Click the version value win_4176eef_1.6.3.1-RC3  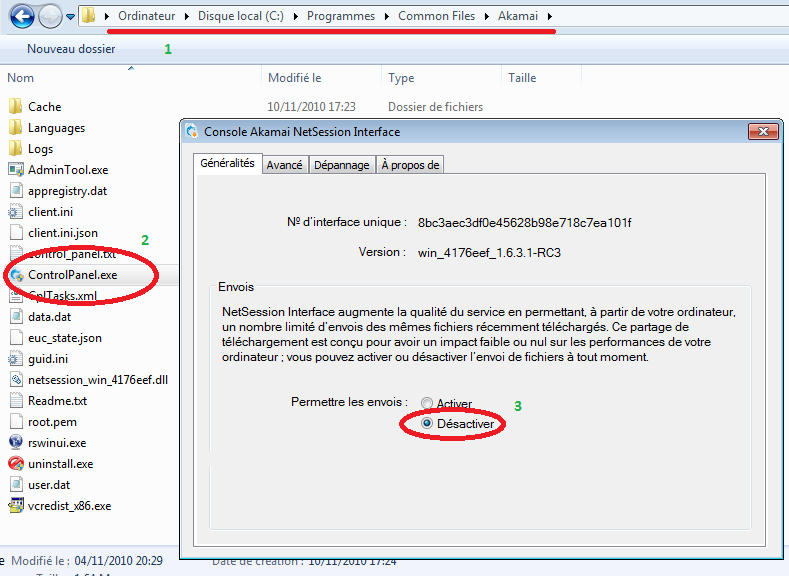click(489, 253)
